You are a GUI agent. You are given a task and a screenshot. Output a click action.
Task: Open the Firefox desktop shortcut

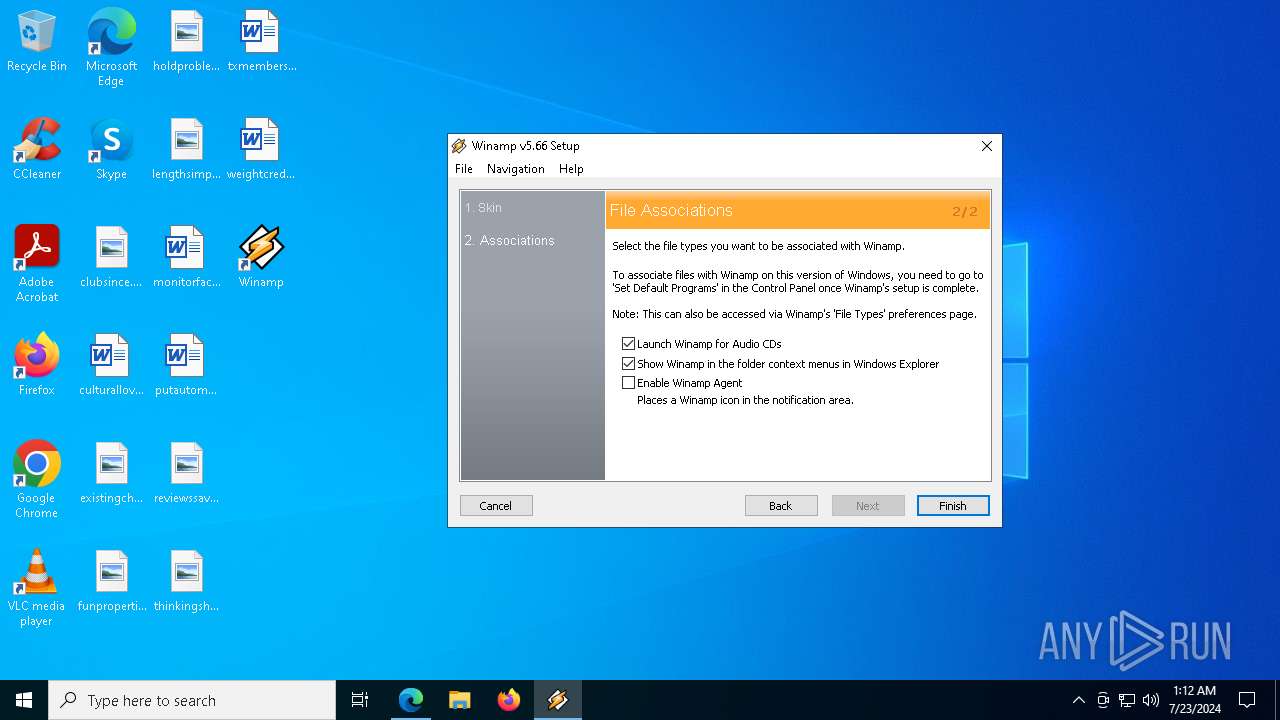[37, 366]
